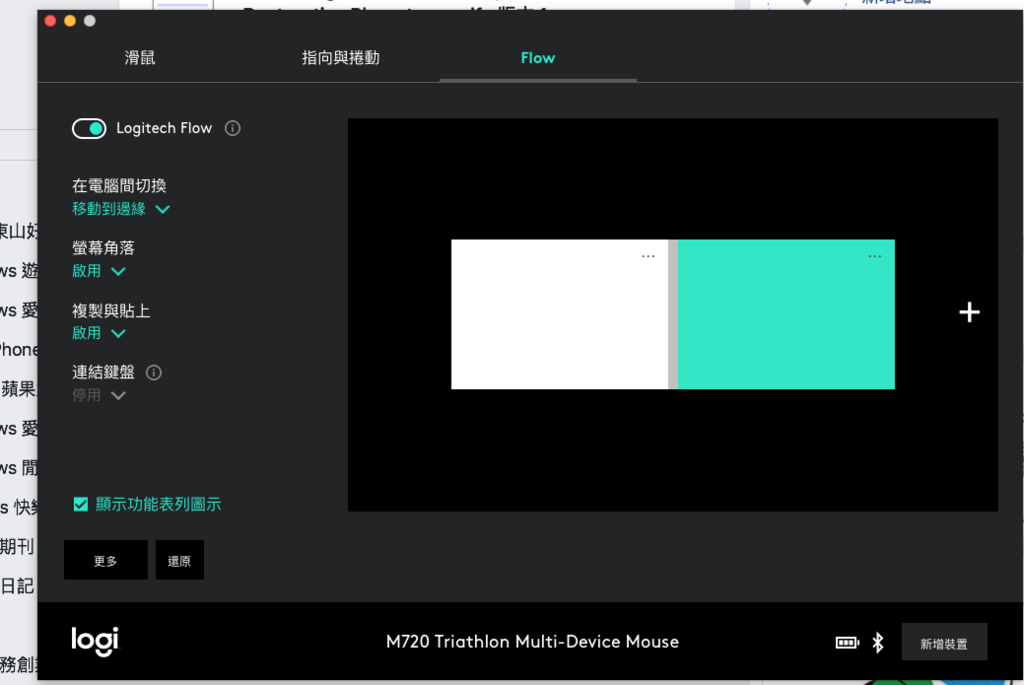Open white computer's three-dot options menu
Image resolution: width=1024 pixels, height=685 pixels.
[x=648, y=256]
